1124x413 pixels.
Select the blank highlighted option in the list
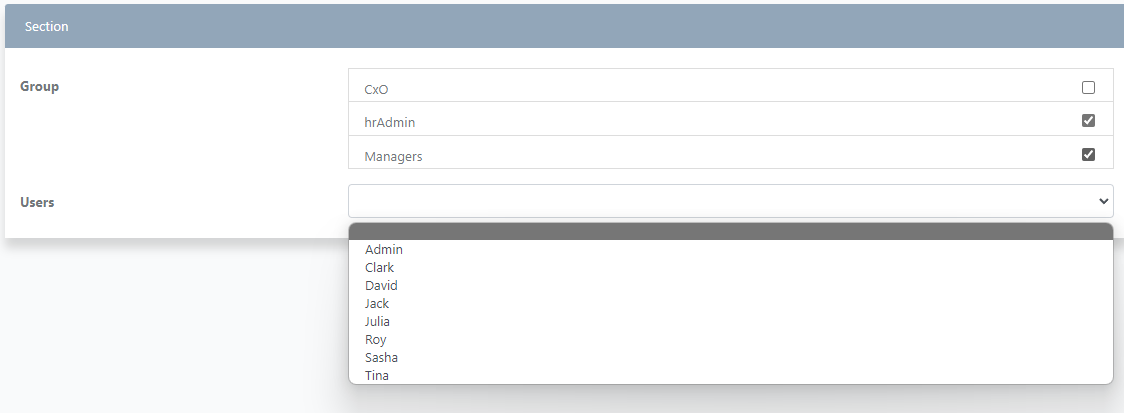pyautogui.click(x=730, y=232)
